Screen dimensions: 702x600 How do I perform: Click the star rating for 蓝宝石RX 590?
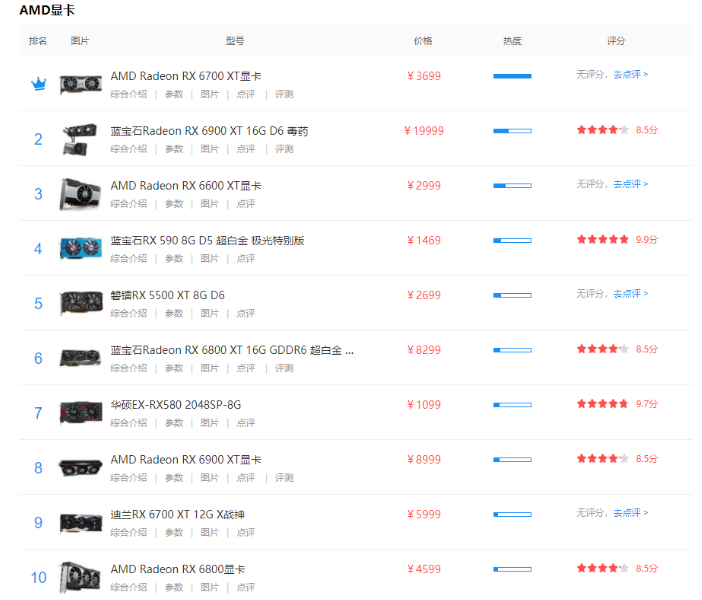pos(602,240)
